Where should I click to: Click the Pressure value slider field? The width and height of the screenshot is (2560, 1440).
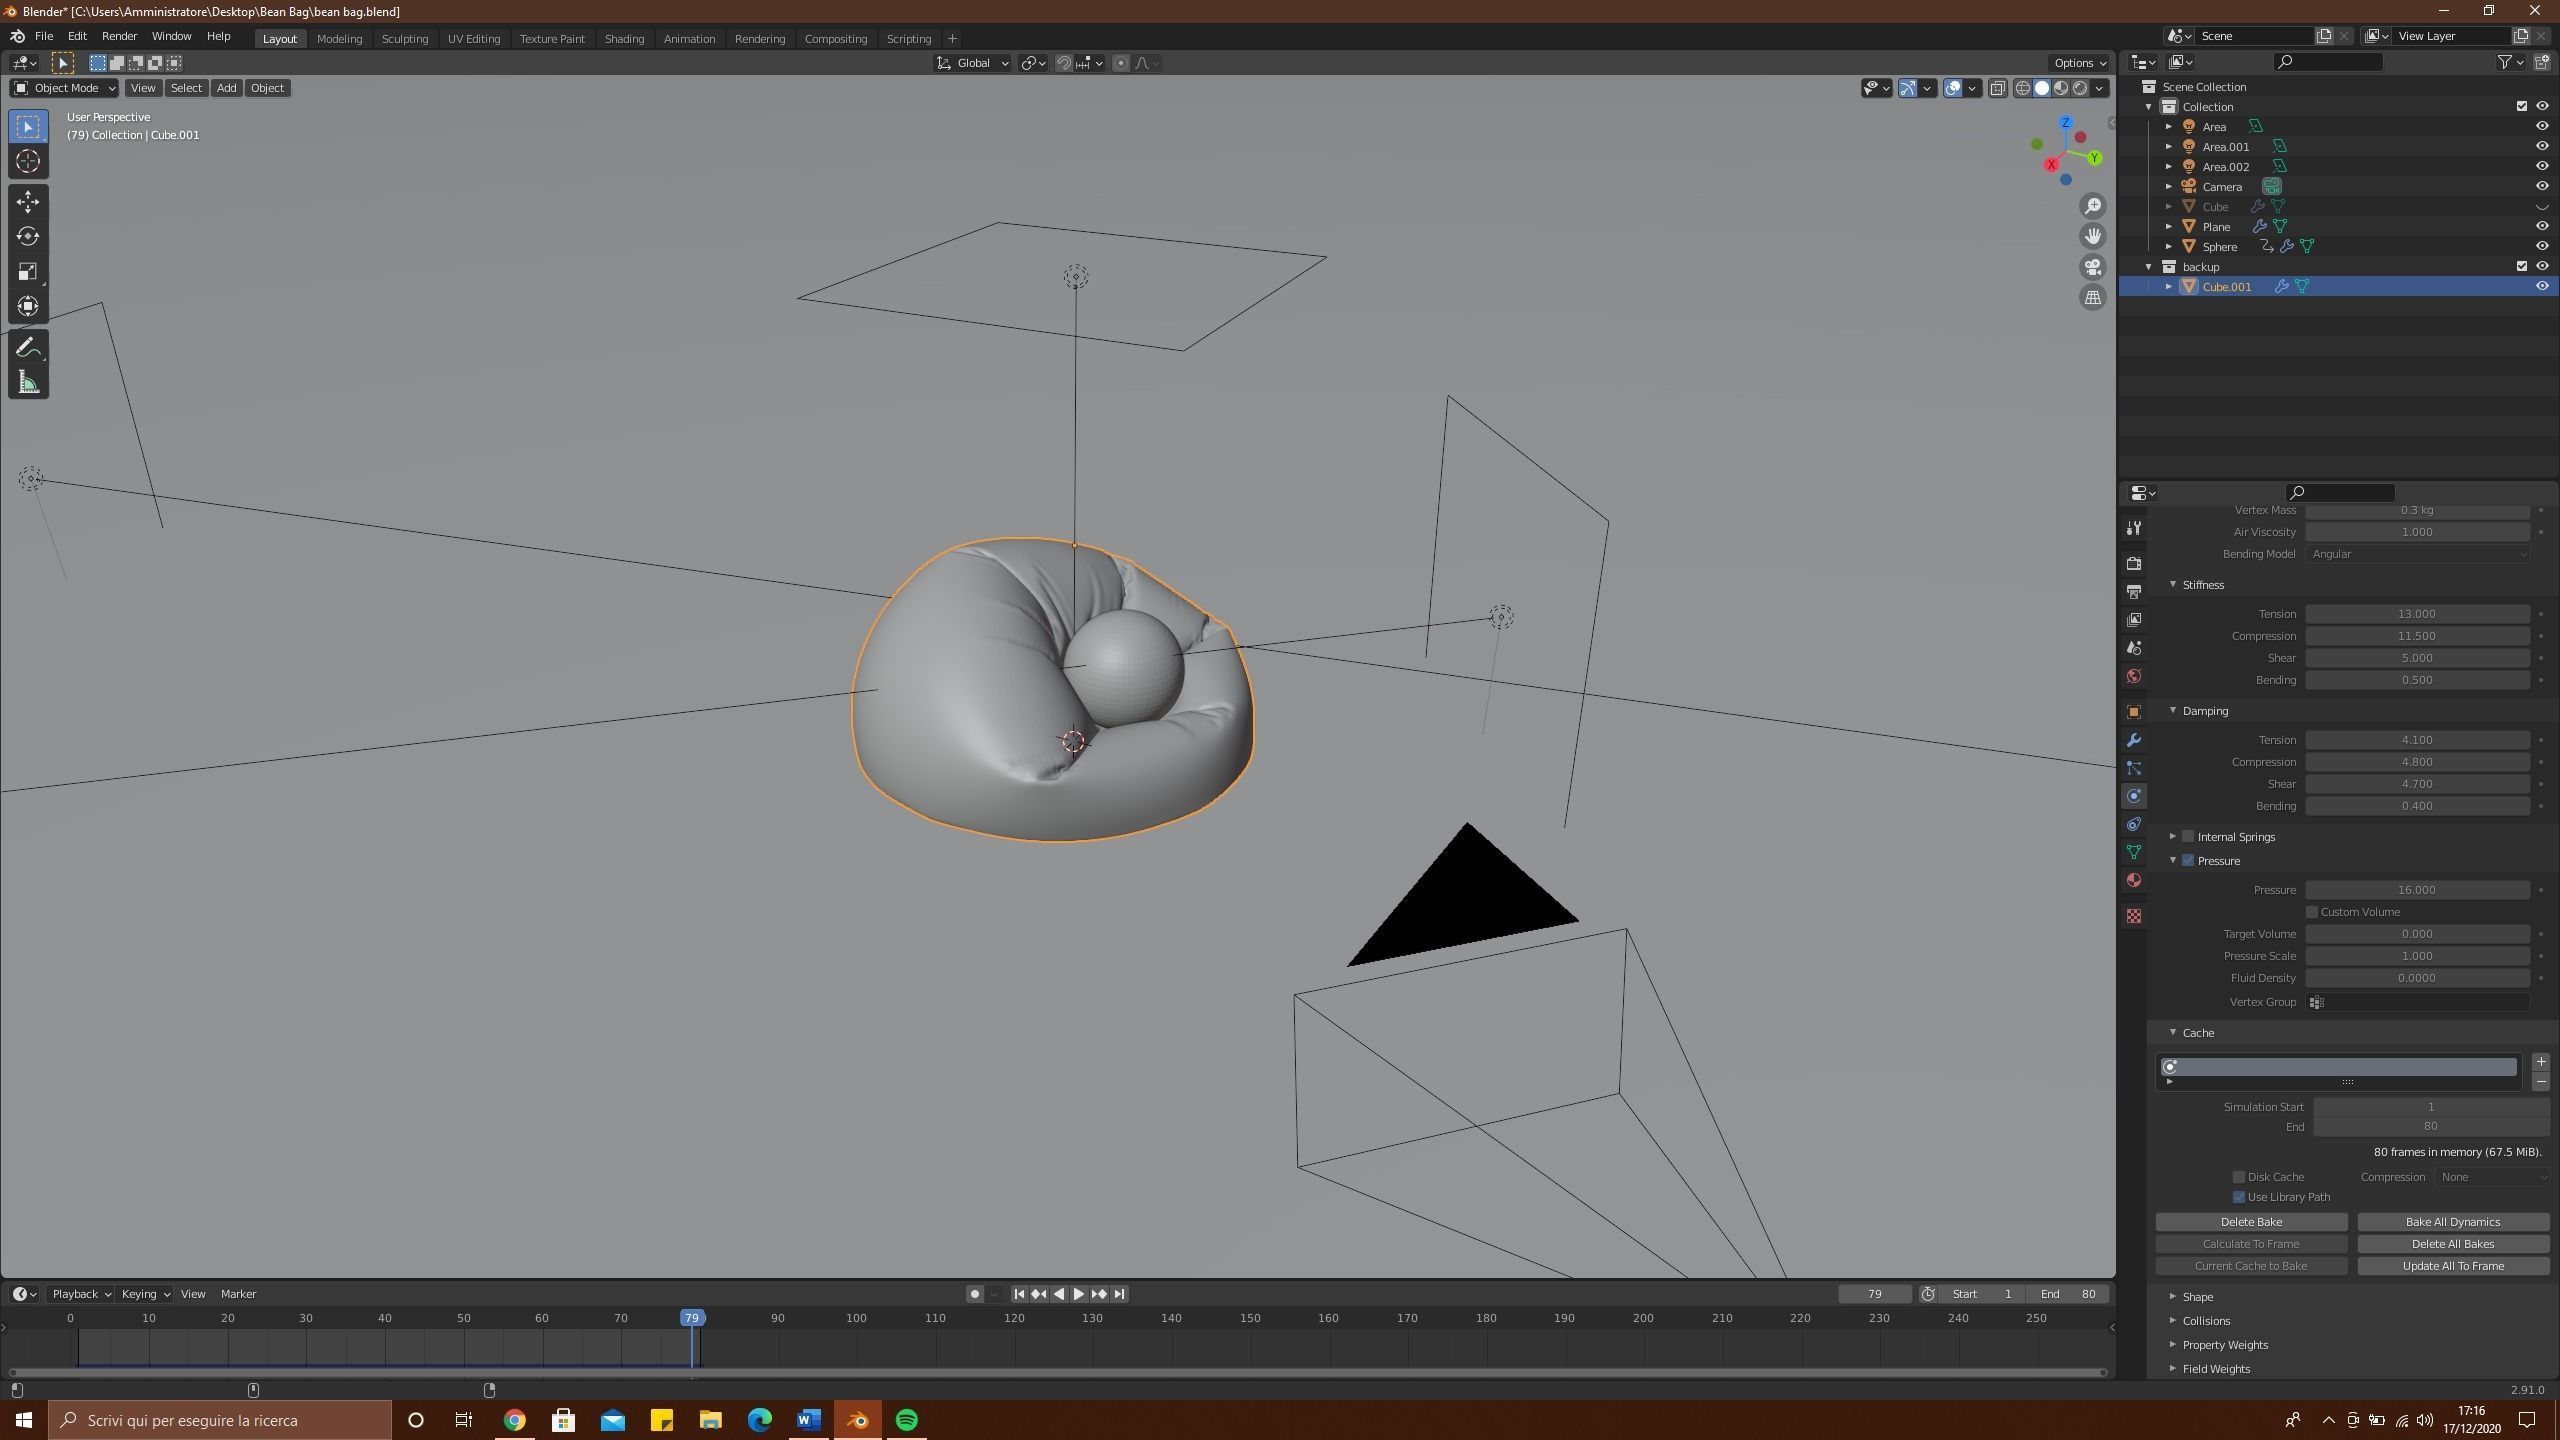2416,890
